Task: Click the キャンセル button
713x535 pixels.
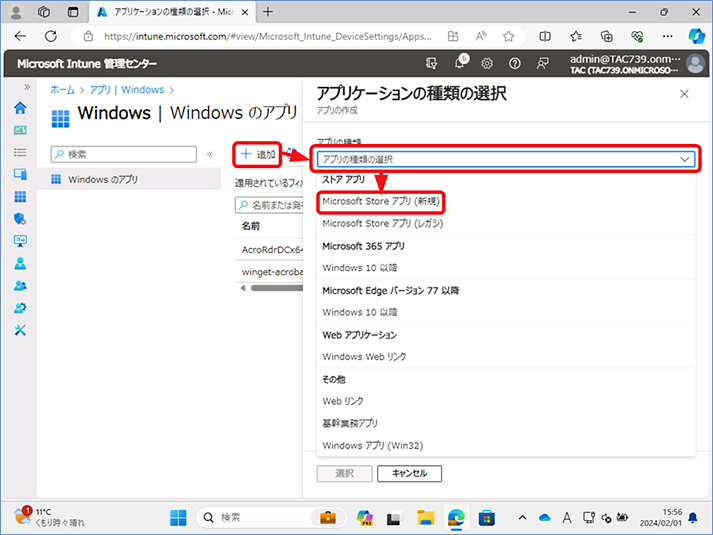Action: pyautogui.click(x=409, y=473)
